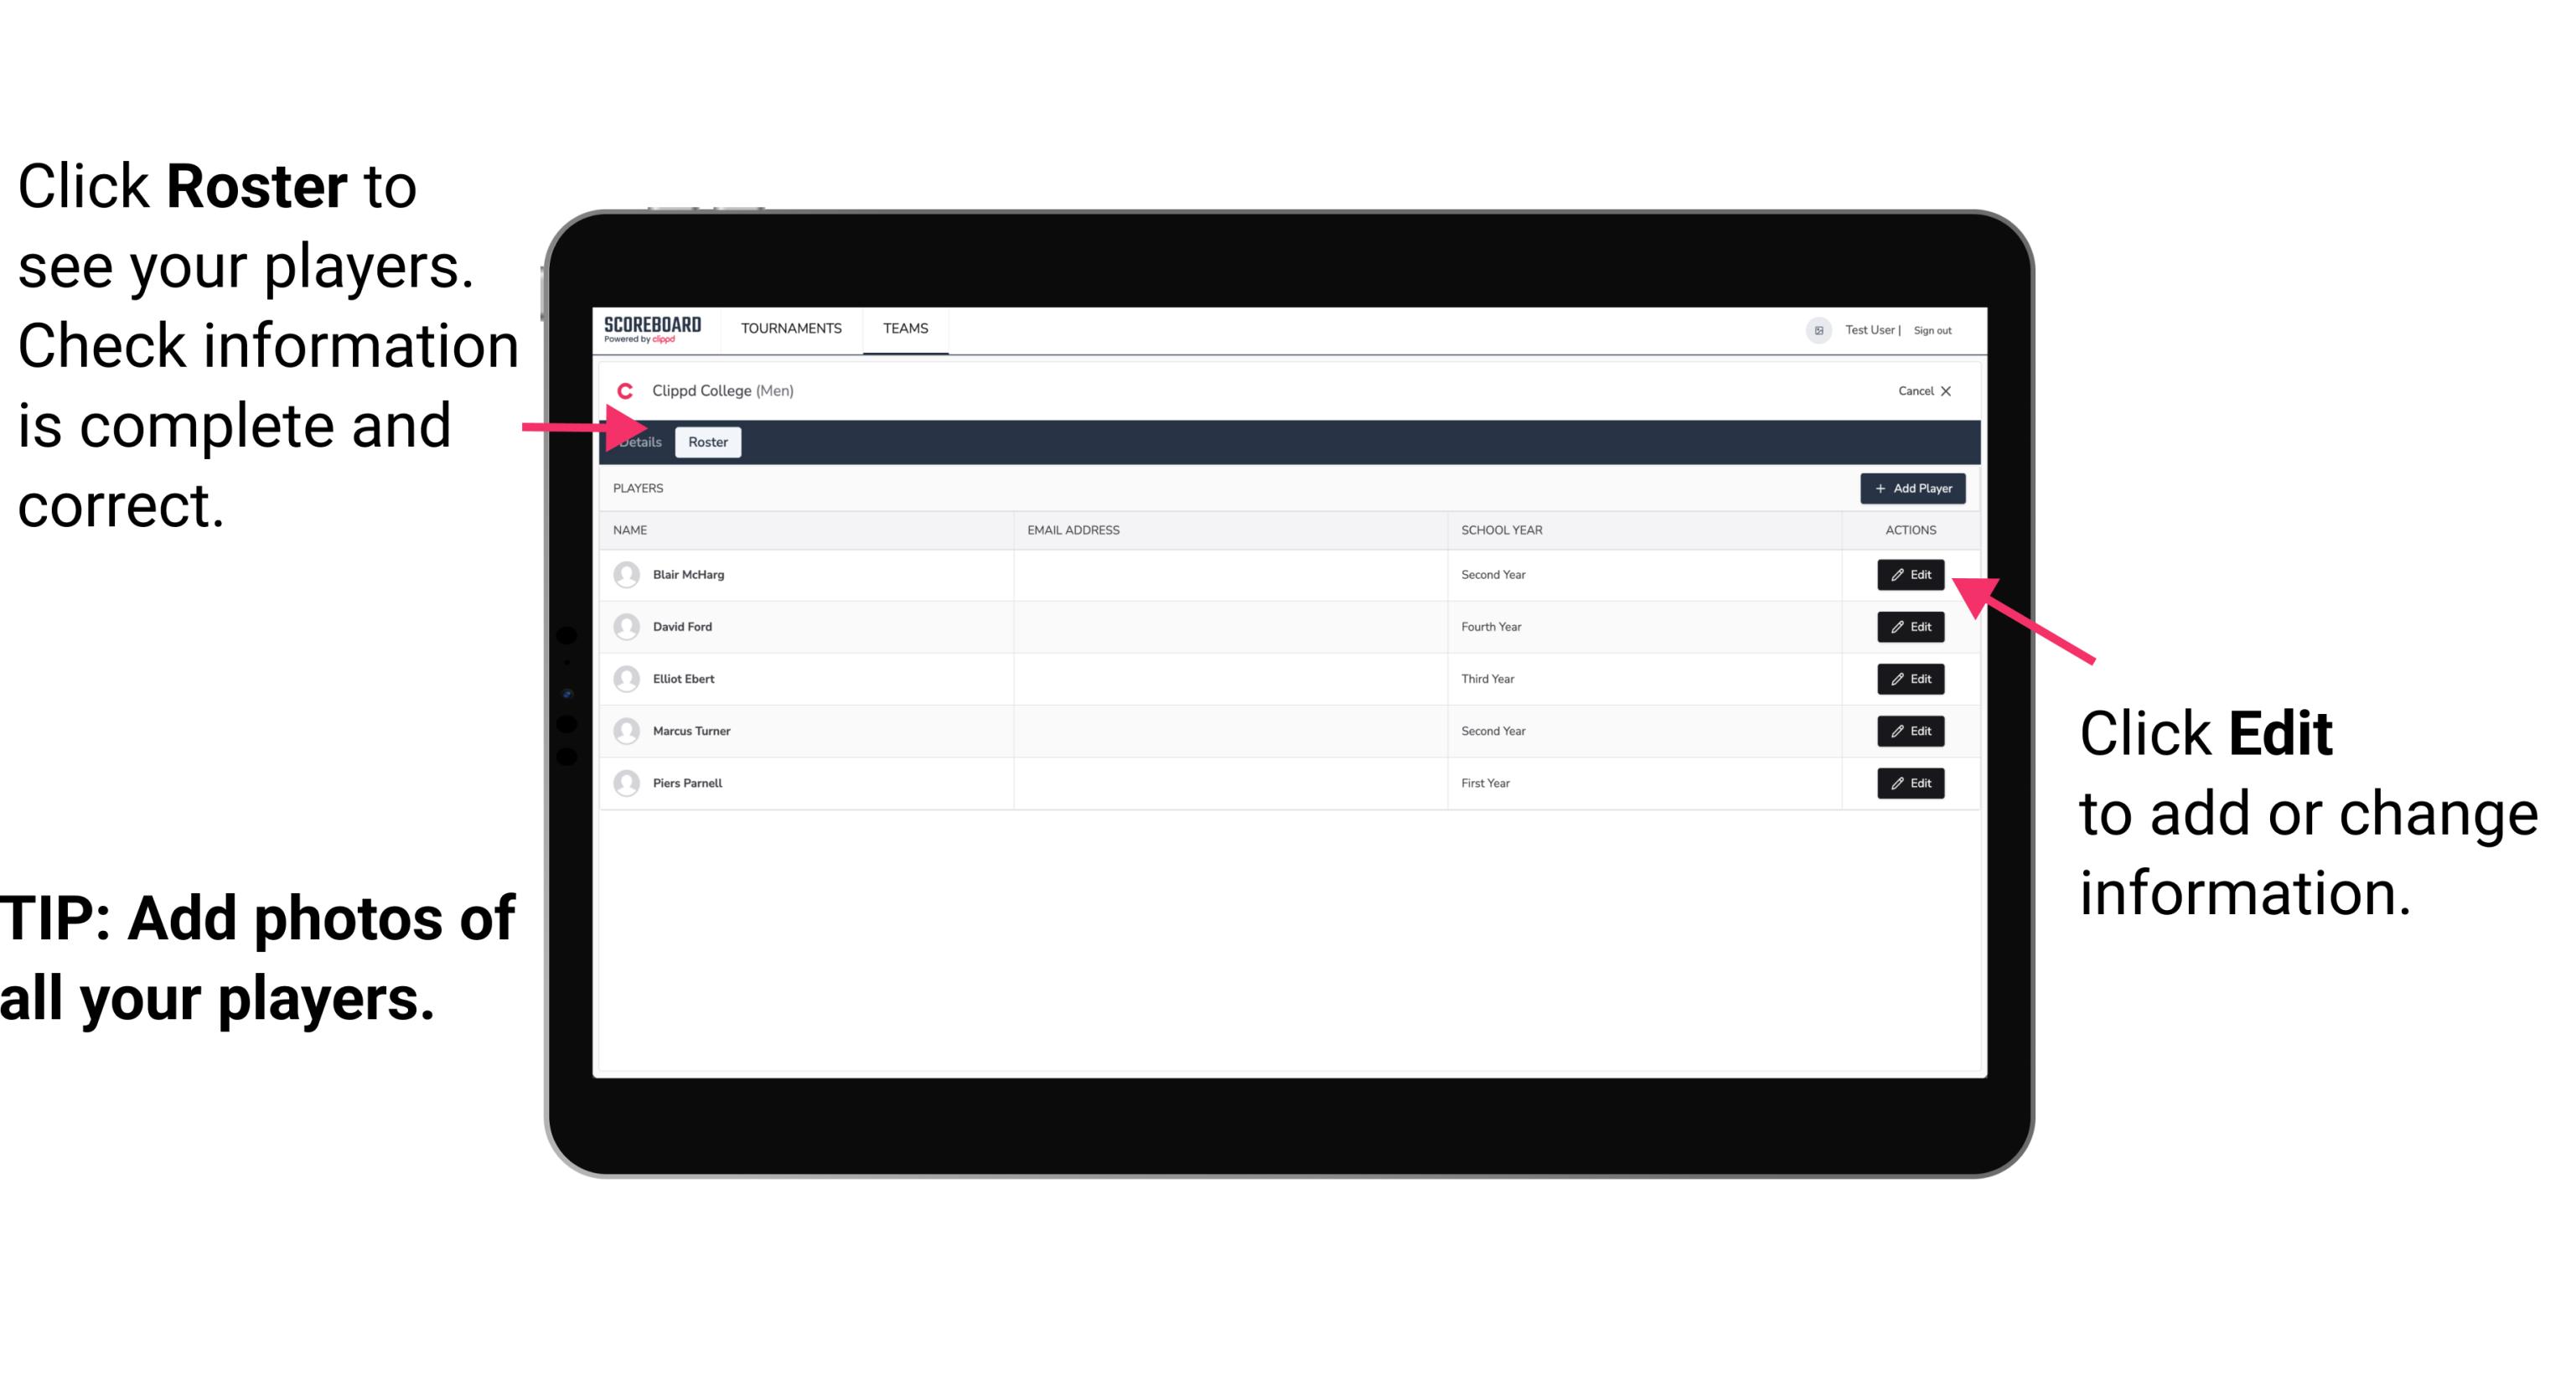
Task: Expand the SCOREBOARD navigation header
Action: pos(655,329)
